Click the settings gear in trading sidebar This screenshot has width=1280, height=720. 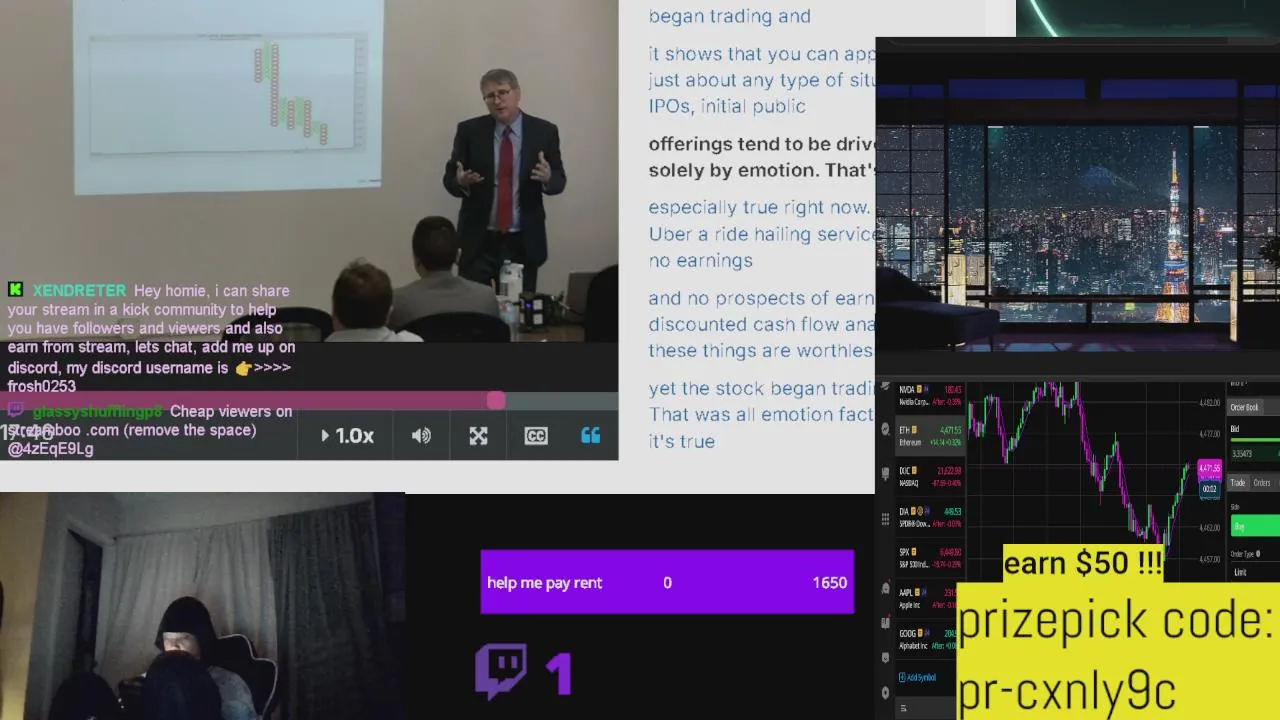[x=885, y=693]
